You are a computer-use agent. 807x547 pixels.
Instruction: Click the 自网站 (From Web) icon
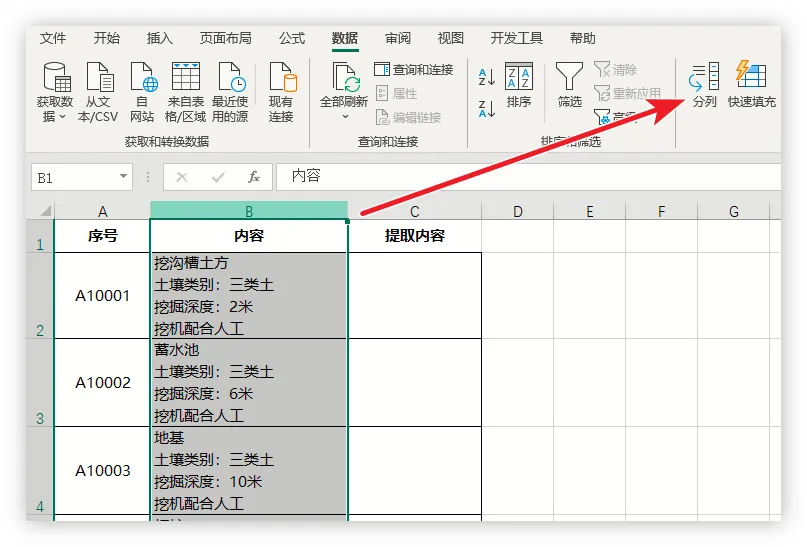[x=143, y=77]
